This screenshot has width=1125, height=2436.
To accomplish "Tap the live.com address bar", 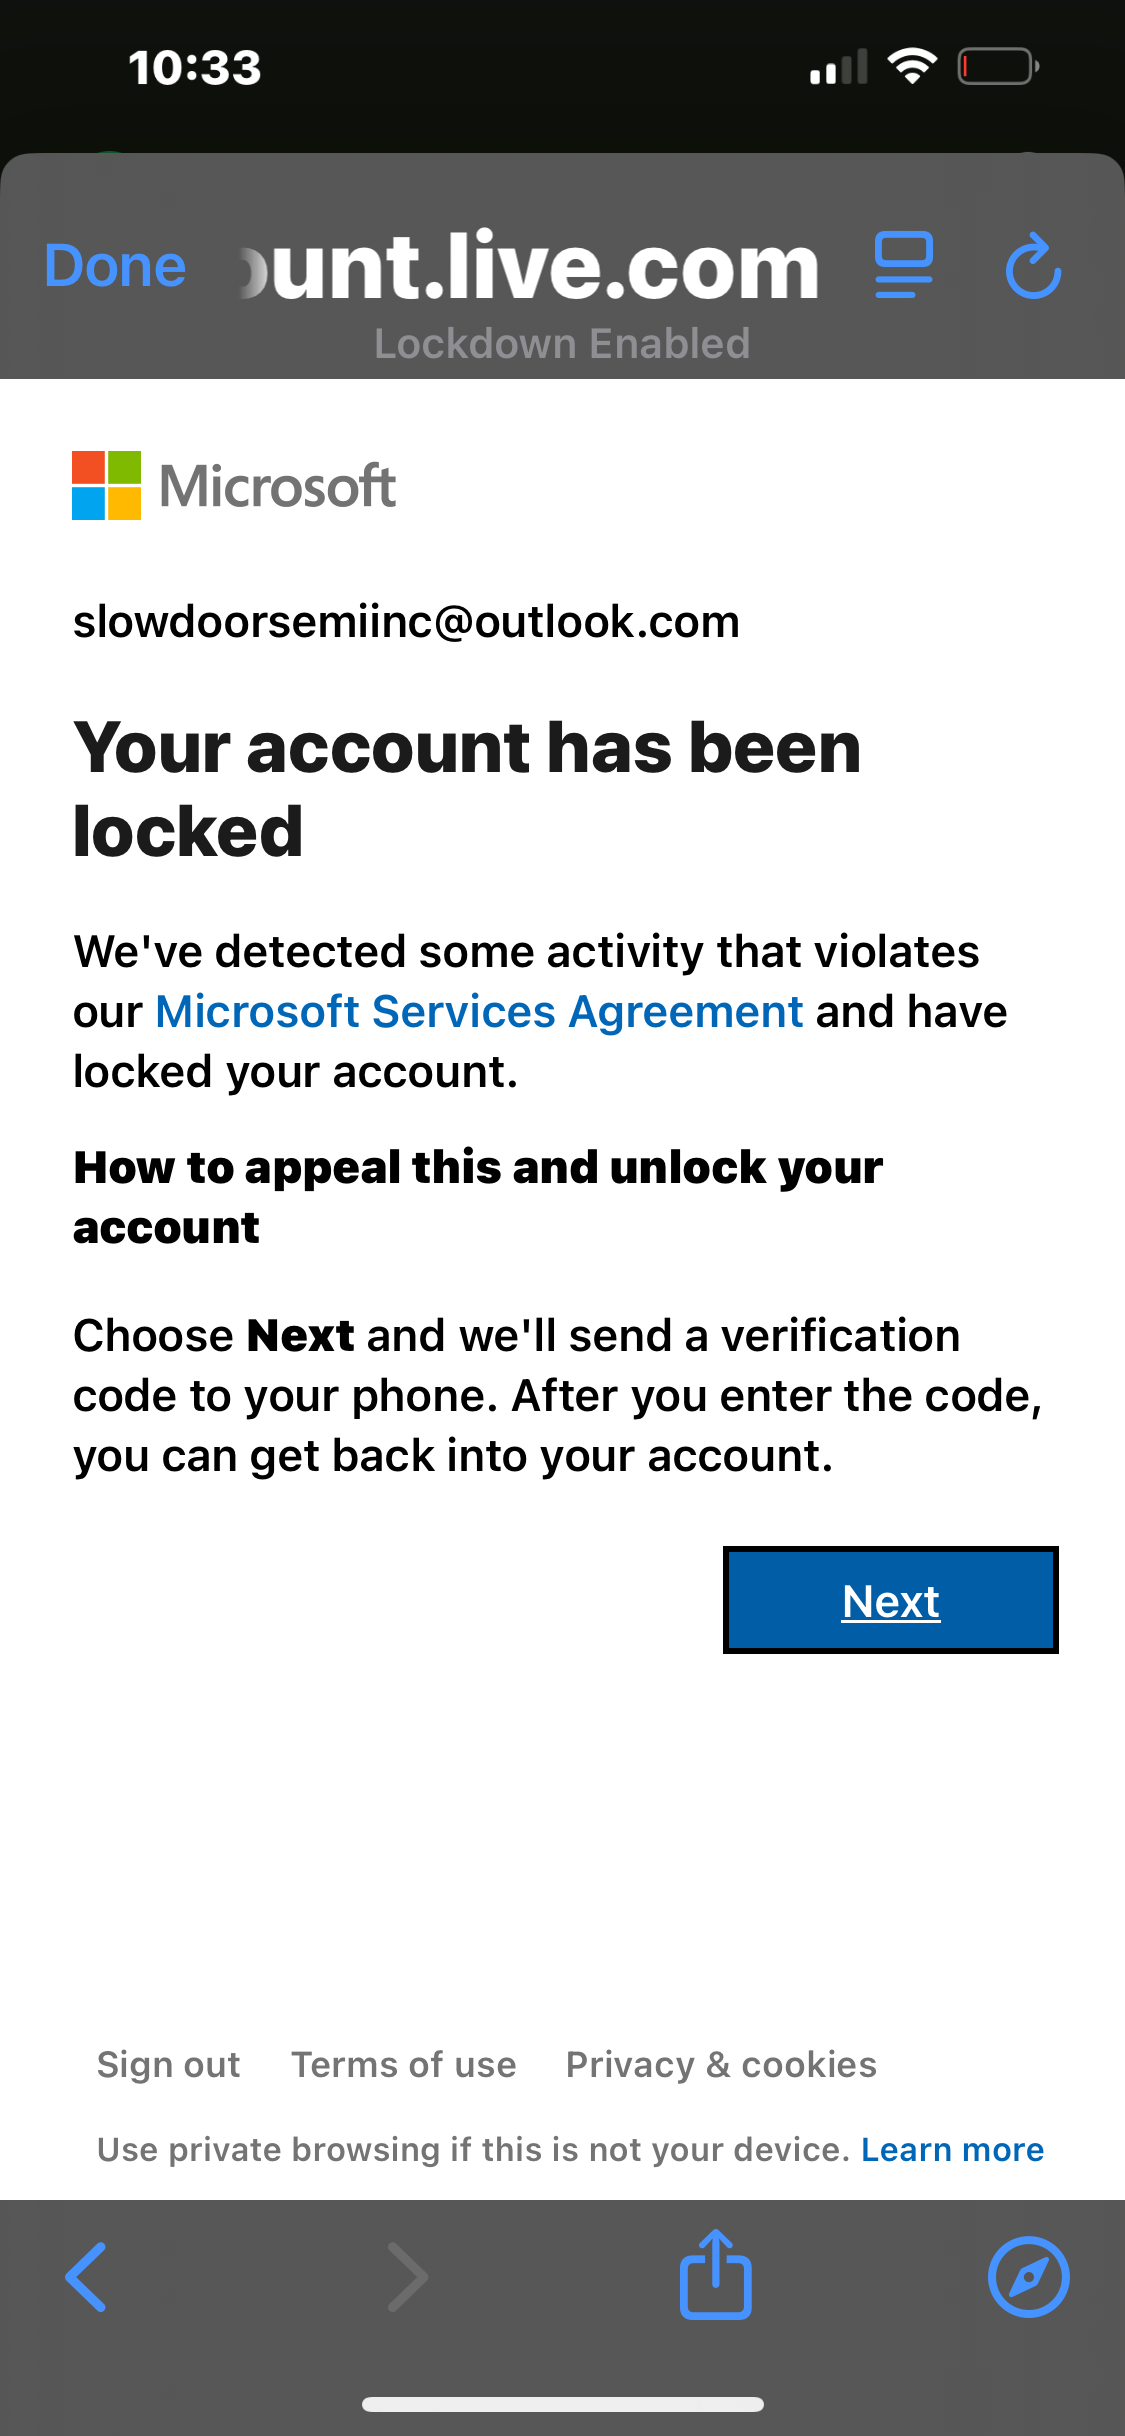I will 530,266.
